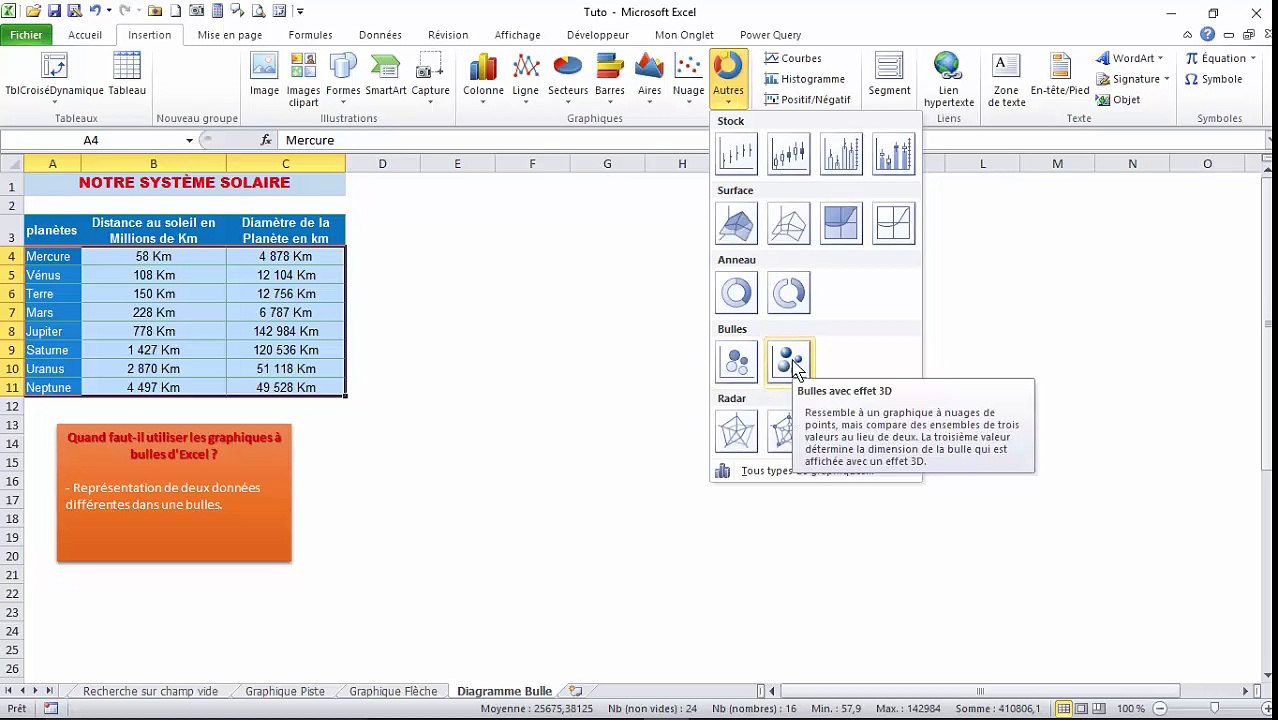The width and height of the screenshot is (1278, 720).
Task: Choose the first radar chart type
Action: click(x=736, y=431)
